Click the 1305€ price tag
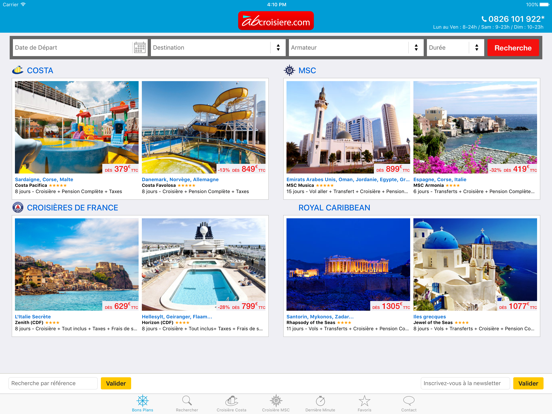 pyautogui.click(x=390, y=306)
